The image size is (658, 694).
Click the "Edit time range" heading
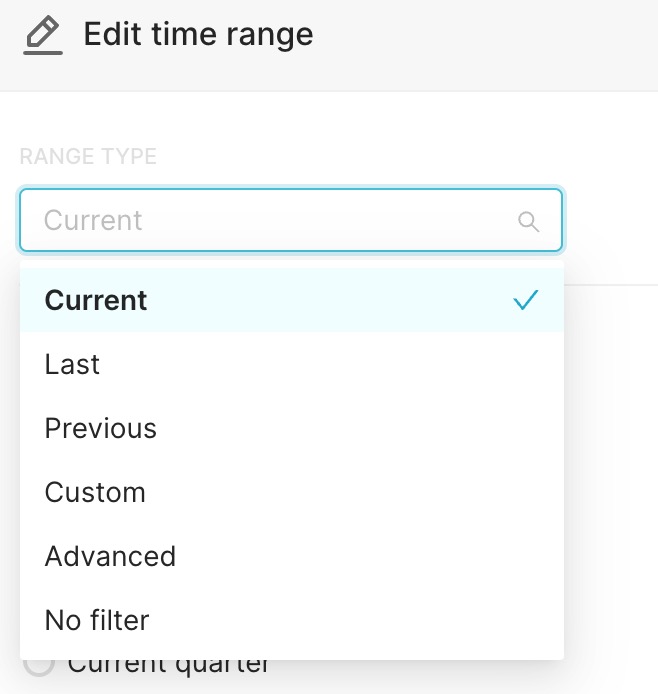[198, 35]
